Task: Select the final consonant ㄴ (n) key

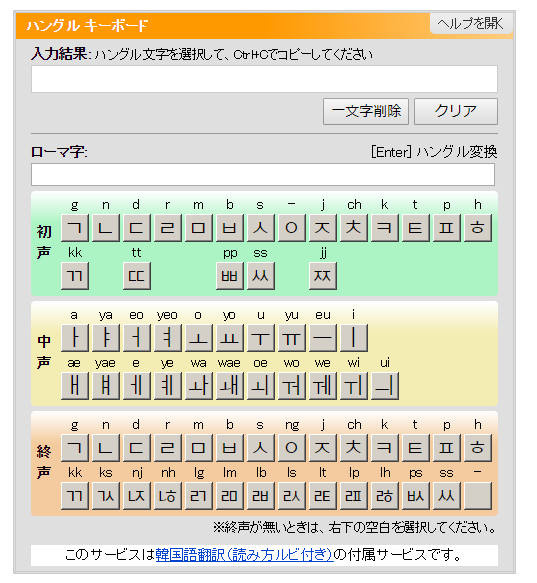Action: tap(106, 448)
